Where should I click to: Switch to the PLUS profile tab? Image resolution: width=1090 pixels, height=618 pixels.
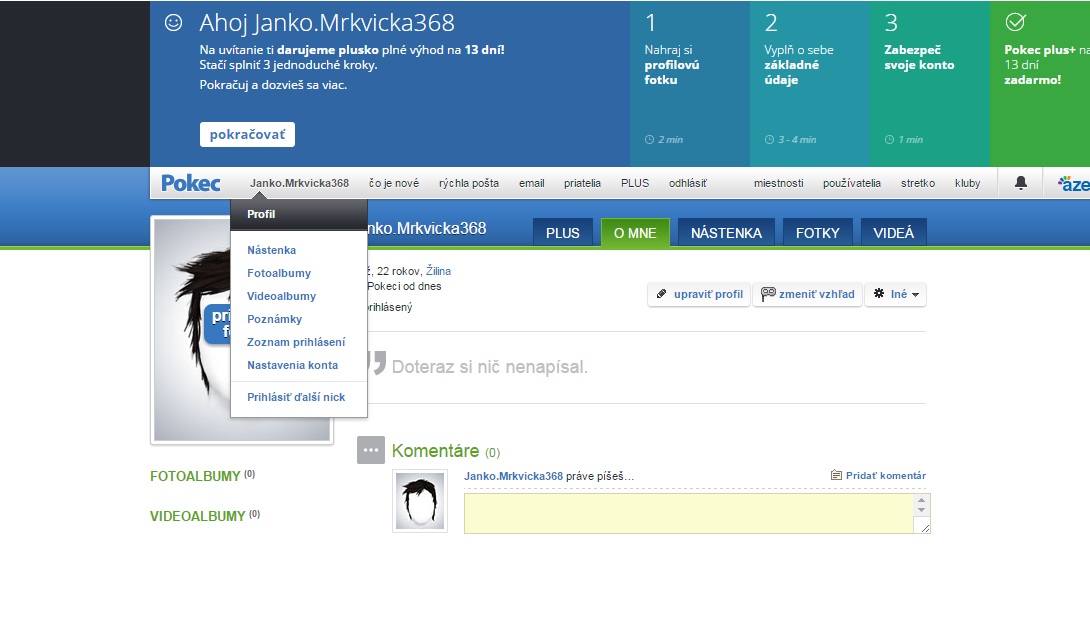(x=562, y=233)
